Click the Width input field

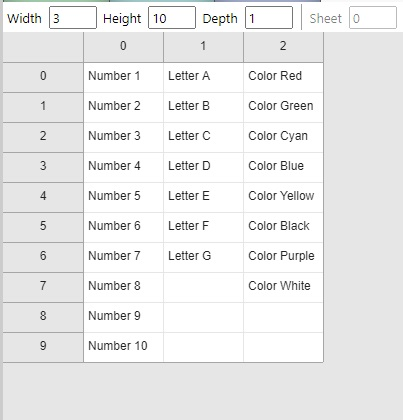pyautogui.click(x=73, y=18)
